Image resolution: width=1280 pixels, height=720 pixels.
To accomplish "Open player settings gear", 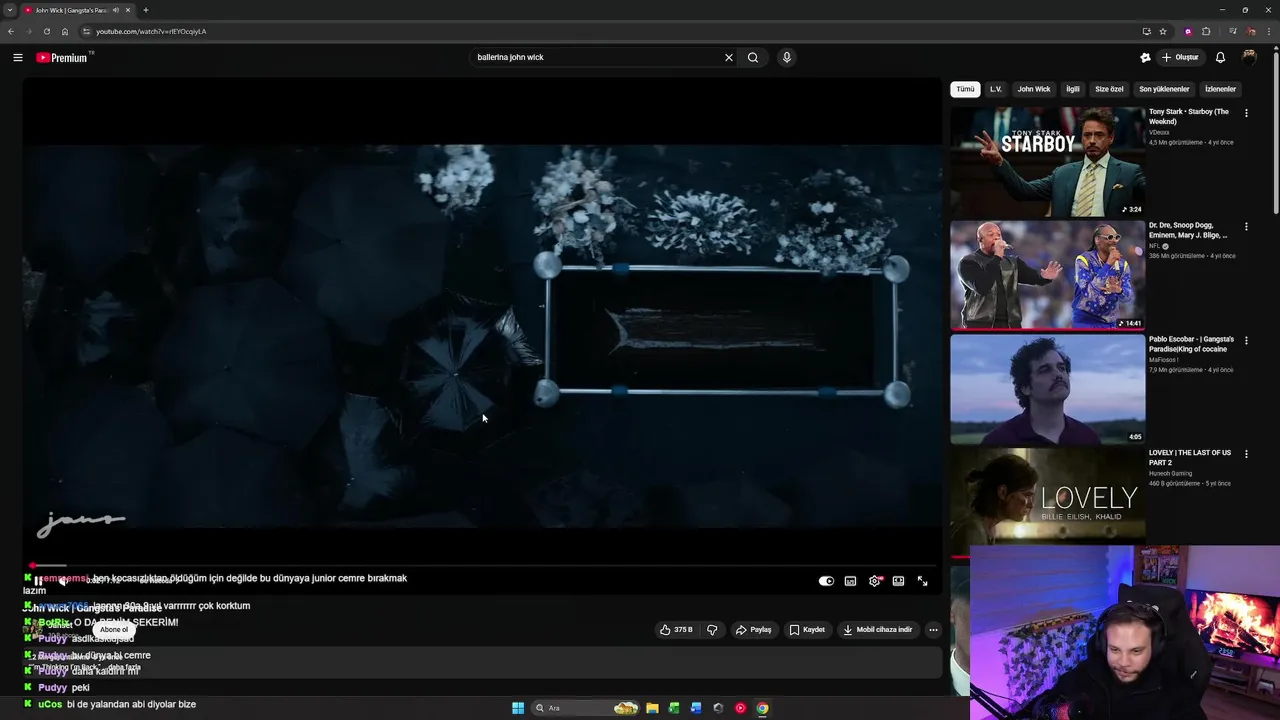I will (x=875, y=581).
